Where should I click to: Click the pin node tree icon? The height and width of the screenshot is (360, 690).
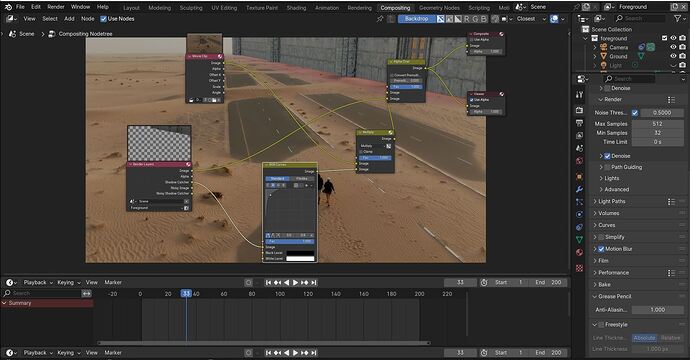tap(380, 19)
